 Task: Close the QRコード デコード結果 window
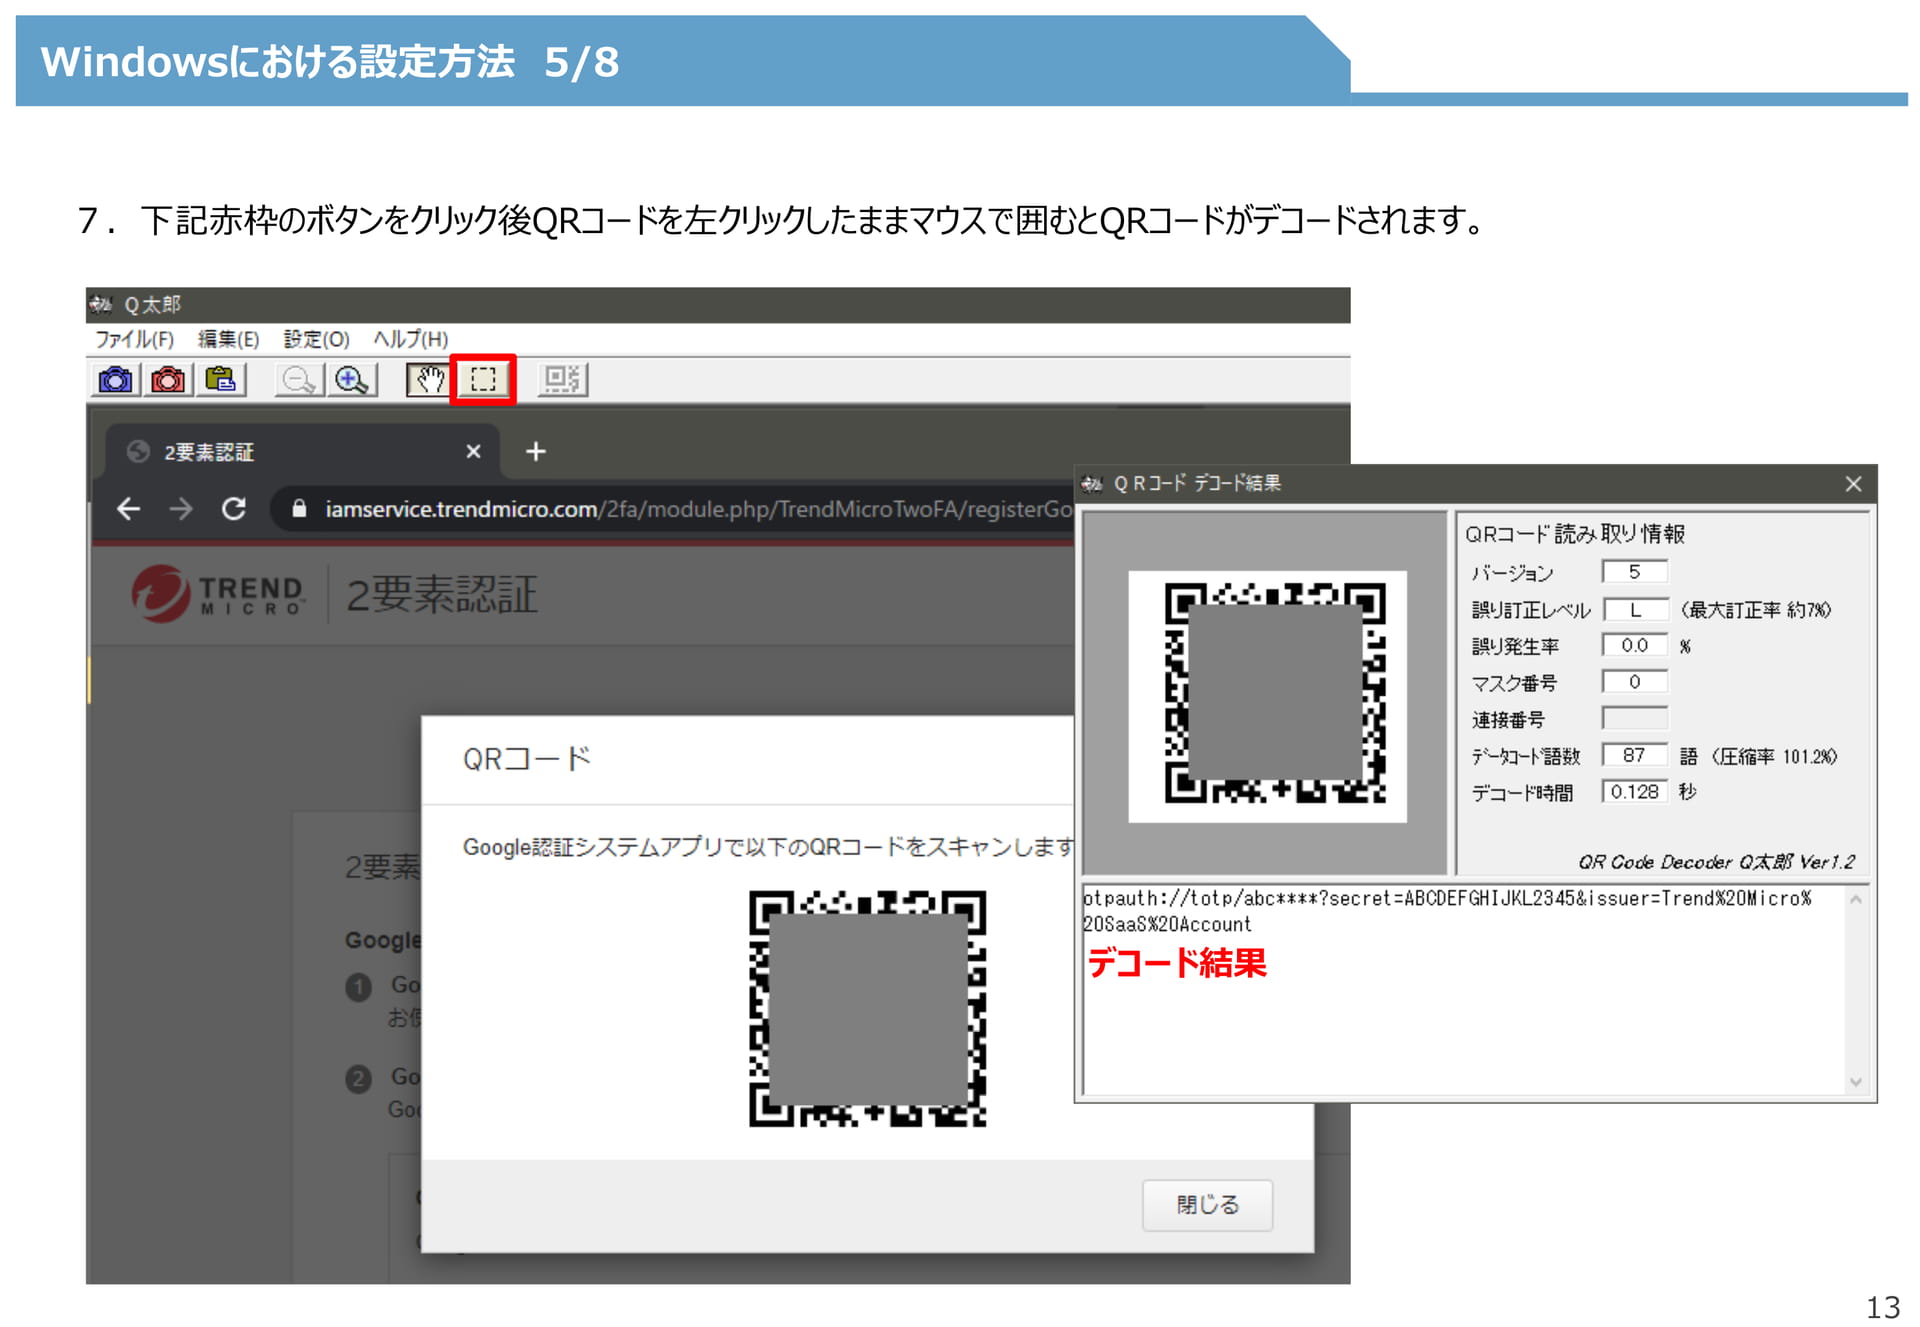pos(1853,484)
